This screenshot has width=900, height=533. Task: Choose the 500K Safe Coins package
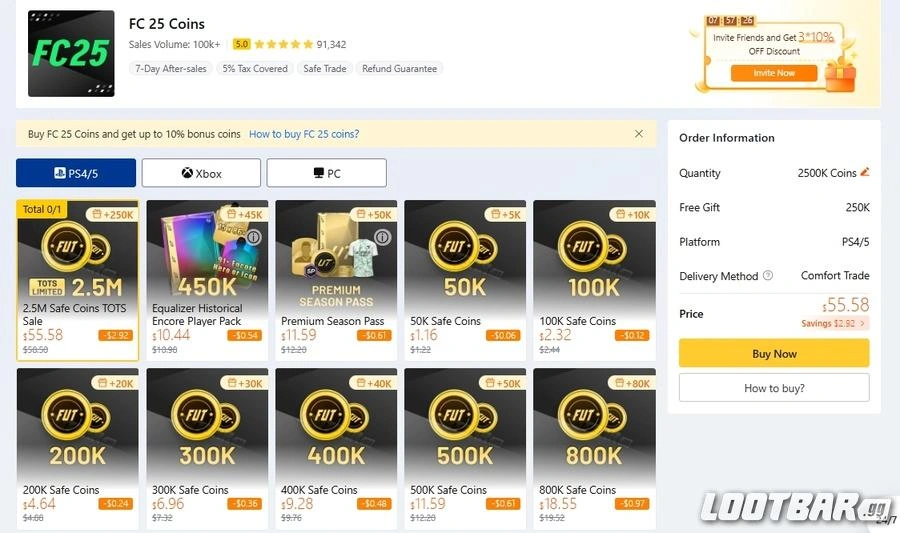tap(465, 449)
